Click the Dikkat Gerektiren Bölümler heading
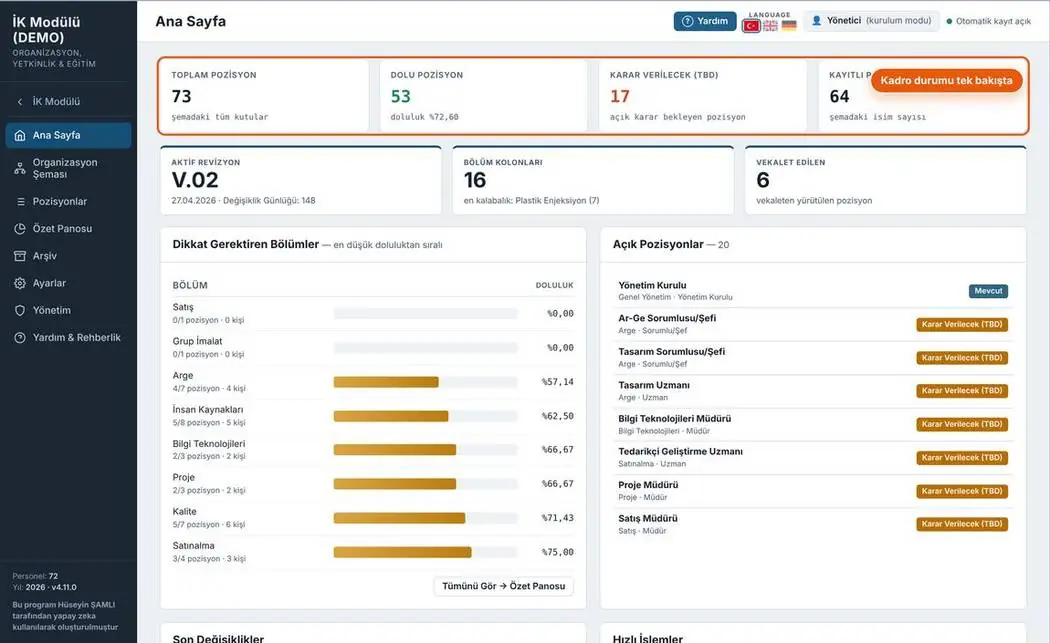The width and height of the screenshot is (1050, 643). 246,244
